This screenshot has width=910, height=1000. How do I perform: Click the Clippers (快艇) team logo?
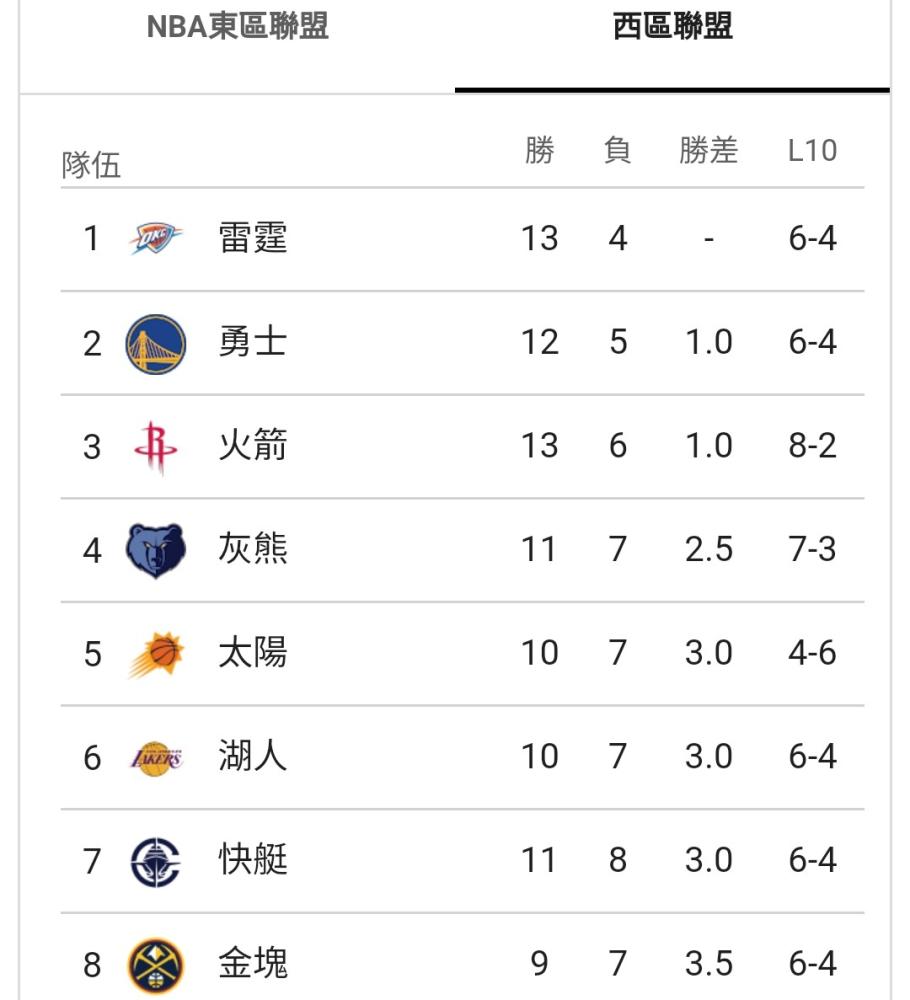click(x=156, y=862)
